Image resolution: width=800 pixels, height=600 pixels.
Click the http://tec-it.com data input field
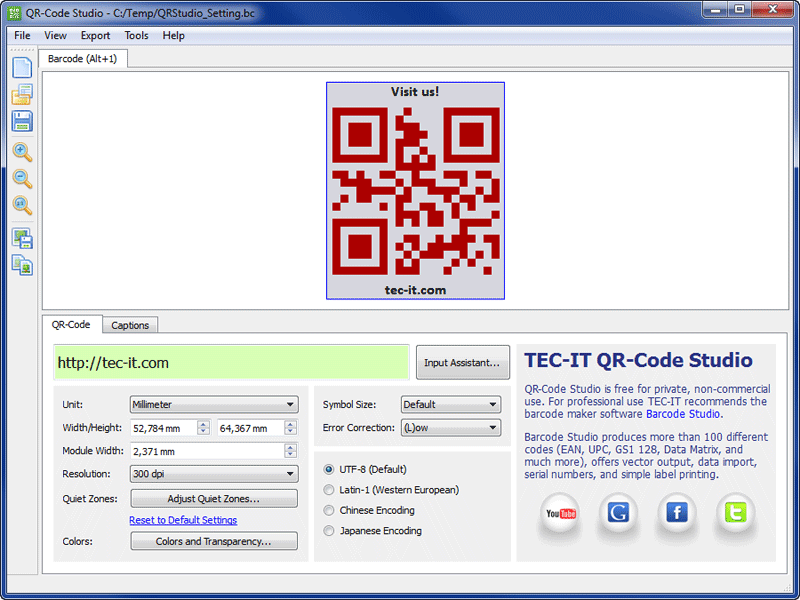coord(232,363)
